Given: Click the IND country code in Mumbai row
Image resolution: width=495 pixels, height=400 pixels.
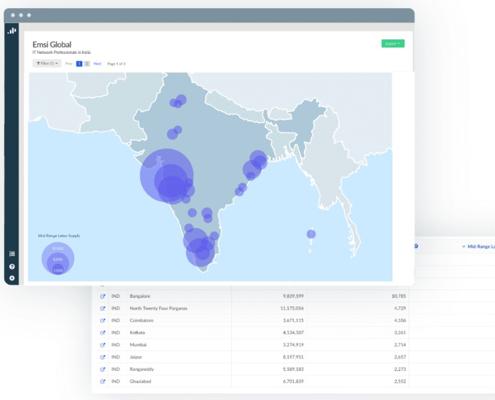Looking at the screenshot, I should coord(115,345).
